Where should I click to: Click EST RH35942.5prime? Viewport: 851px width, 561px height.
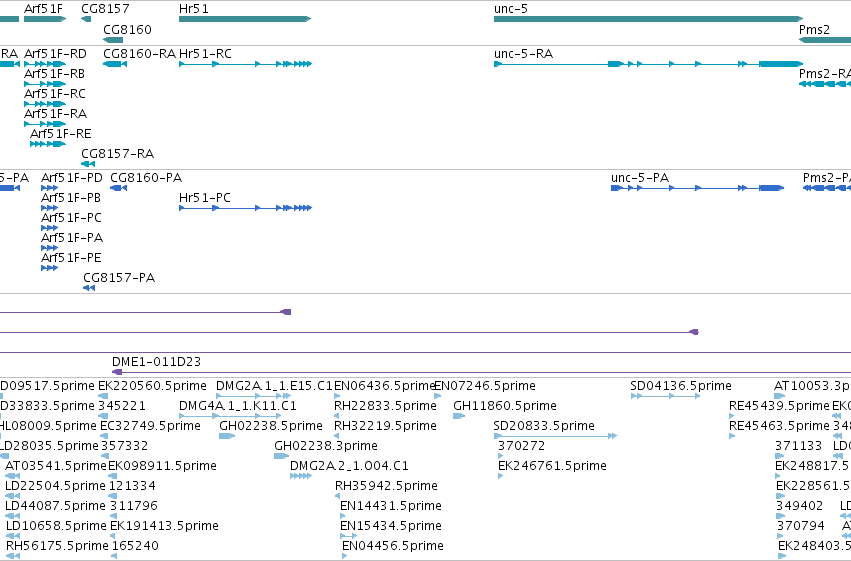386,486
